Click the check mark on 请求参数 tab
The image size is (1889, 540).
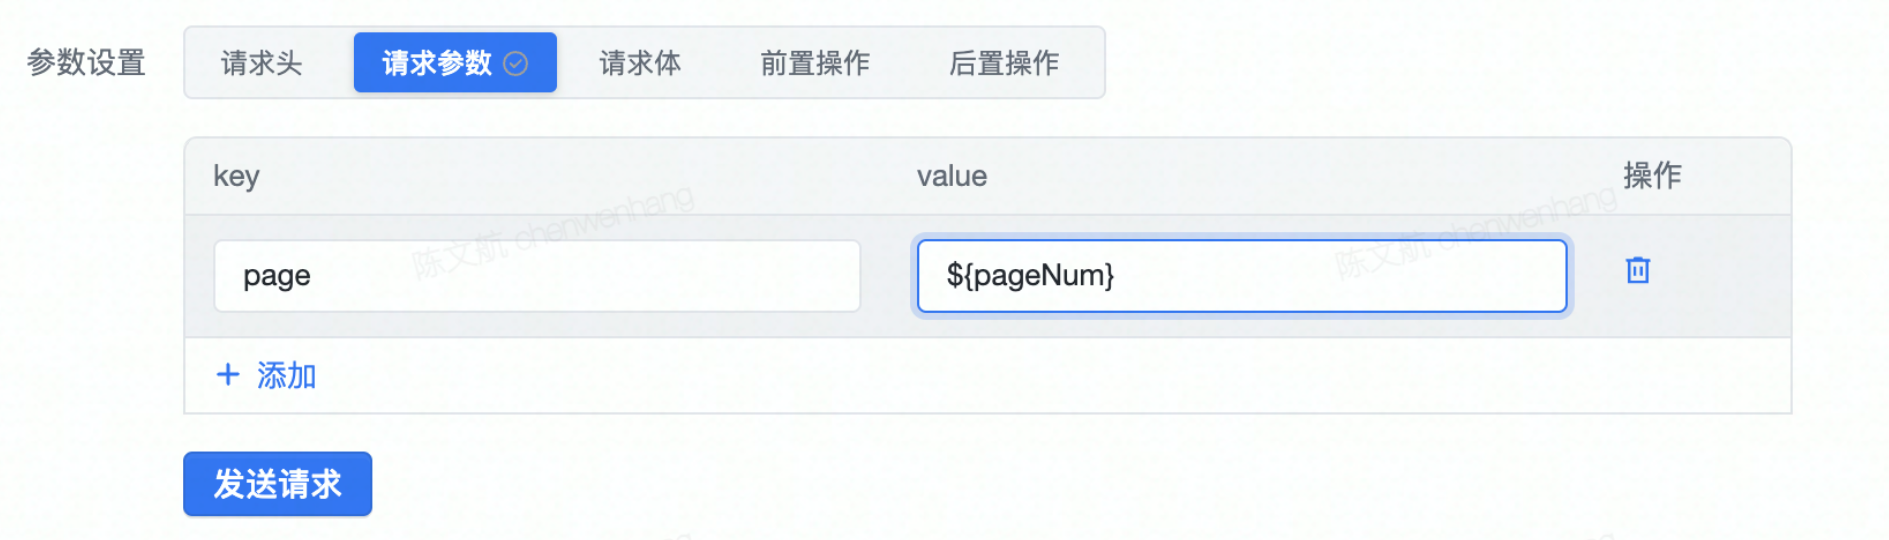tap(516, 64)
